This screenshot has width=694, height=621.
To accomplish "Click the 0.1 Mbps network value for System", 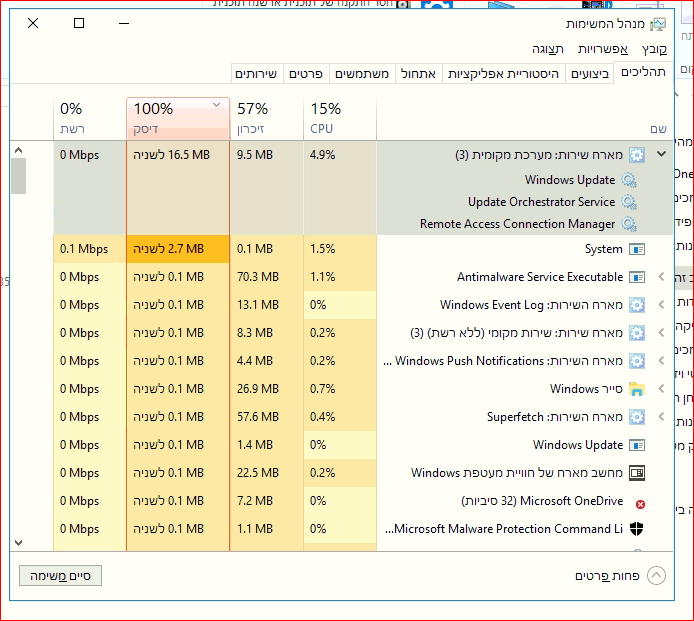I will pos(90,249).
